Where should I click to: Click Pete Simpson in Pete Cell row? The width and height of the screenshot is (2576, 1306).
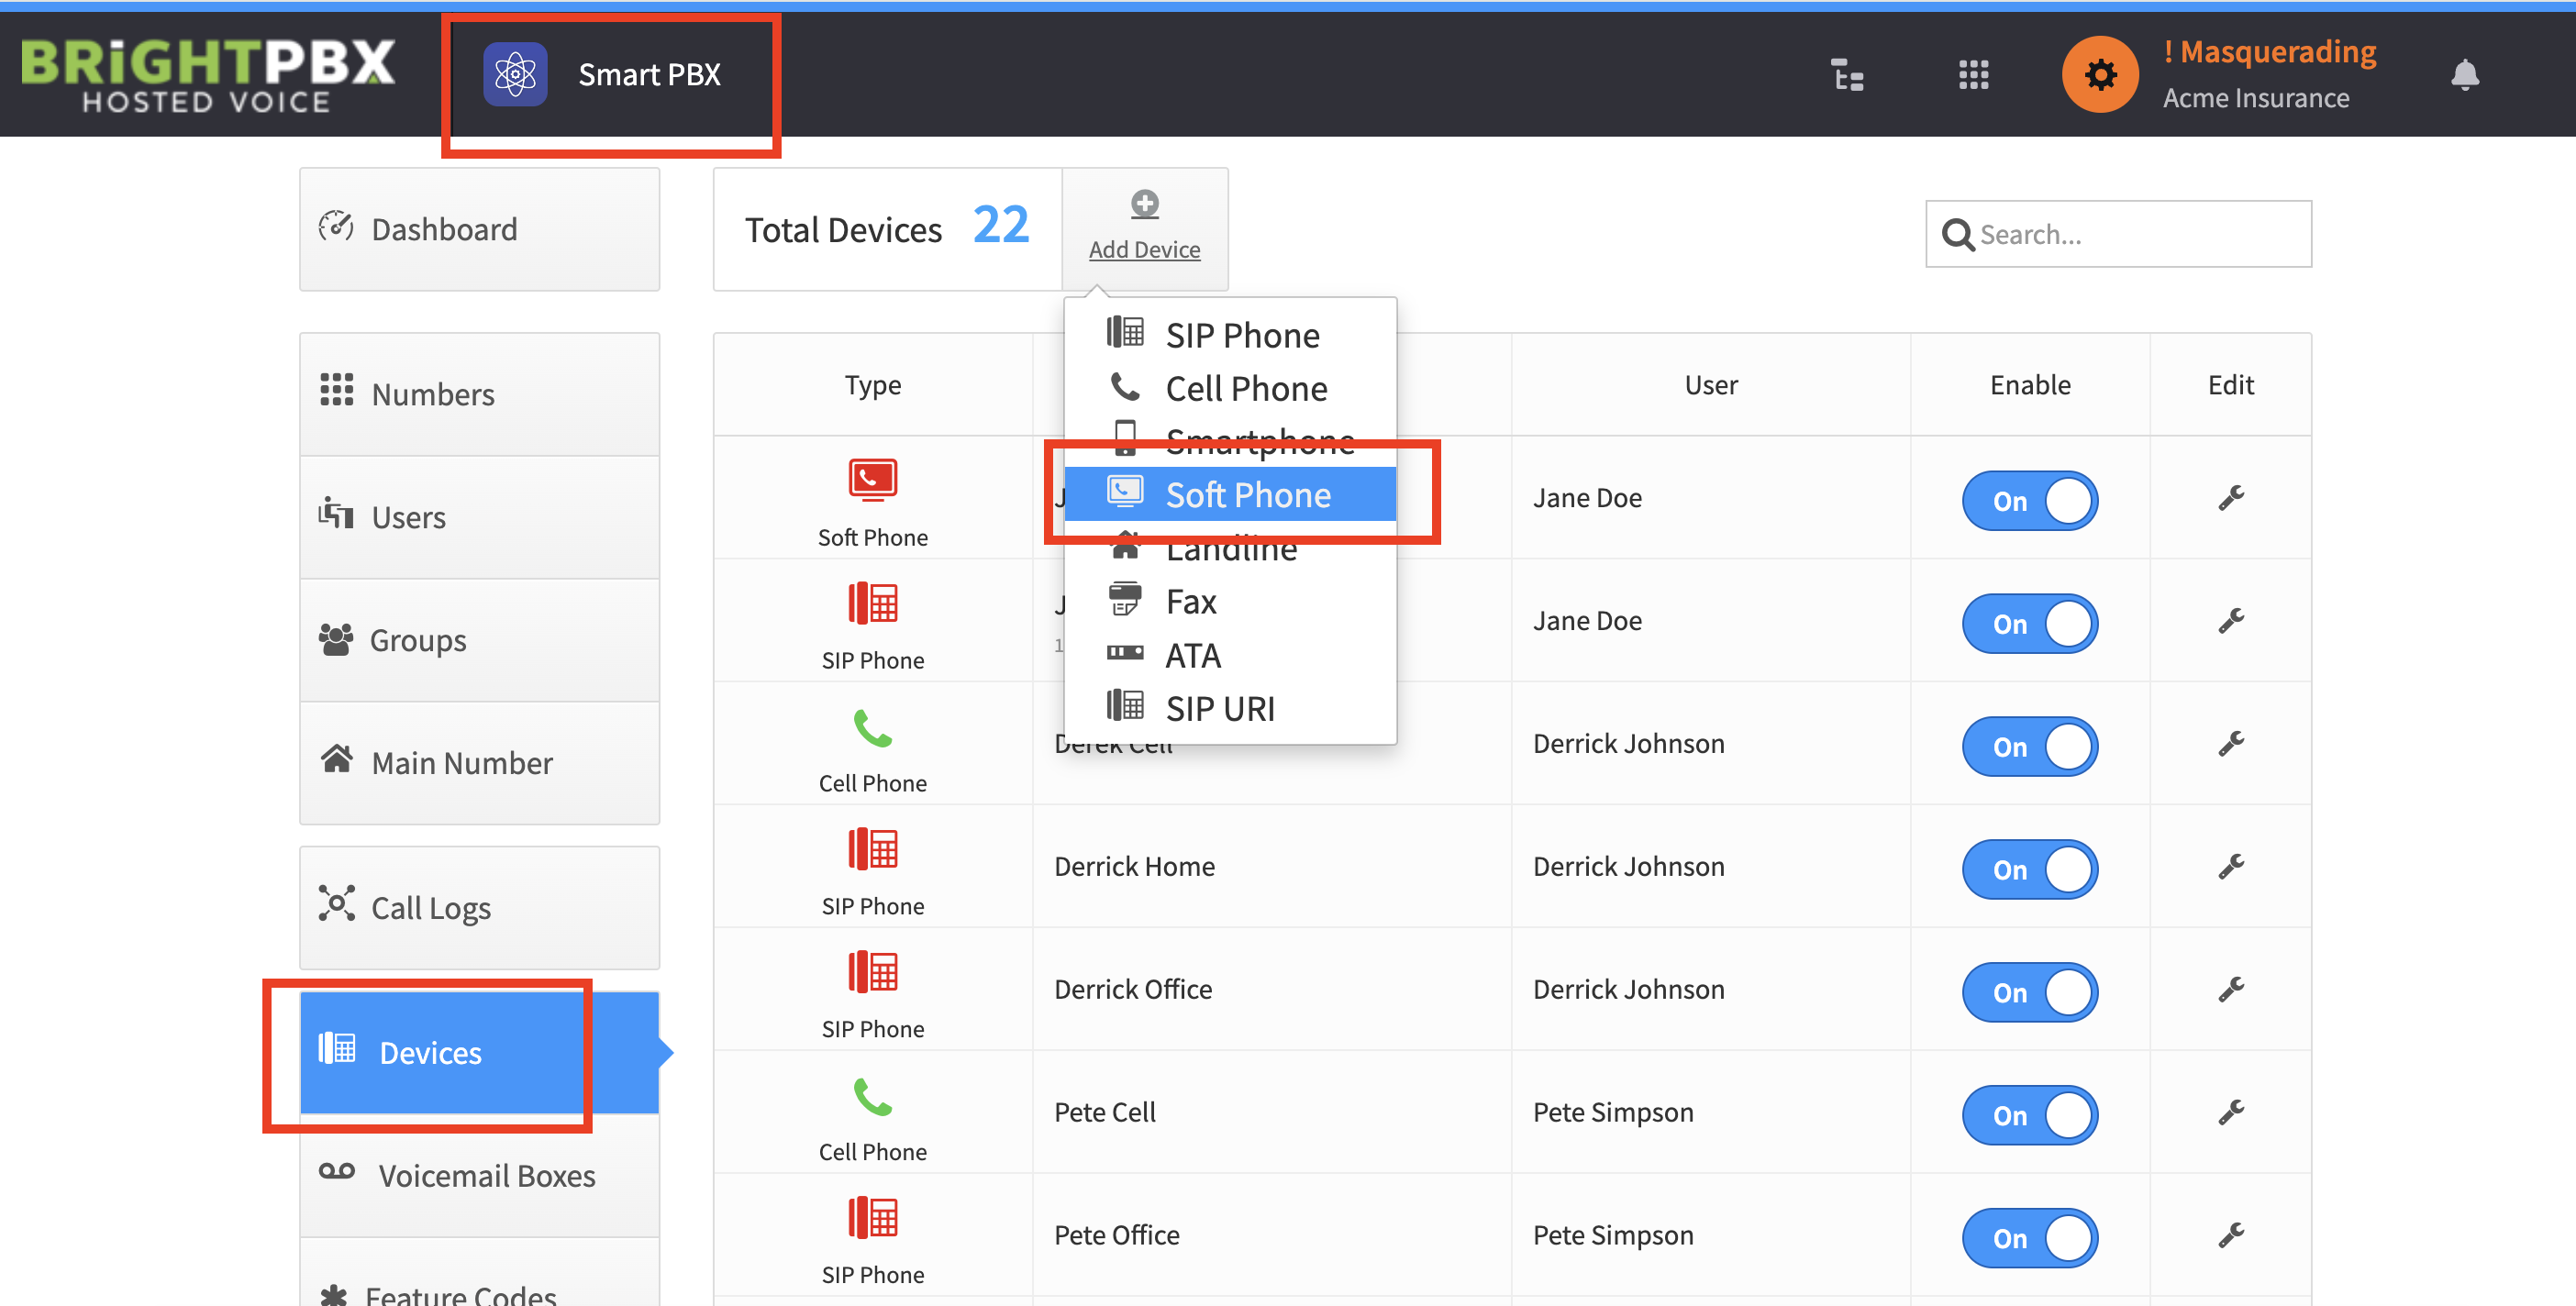[x=1612, y=1112]
